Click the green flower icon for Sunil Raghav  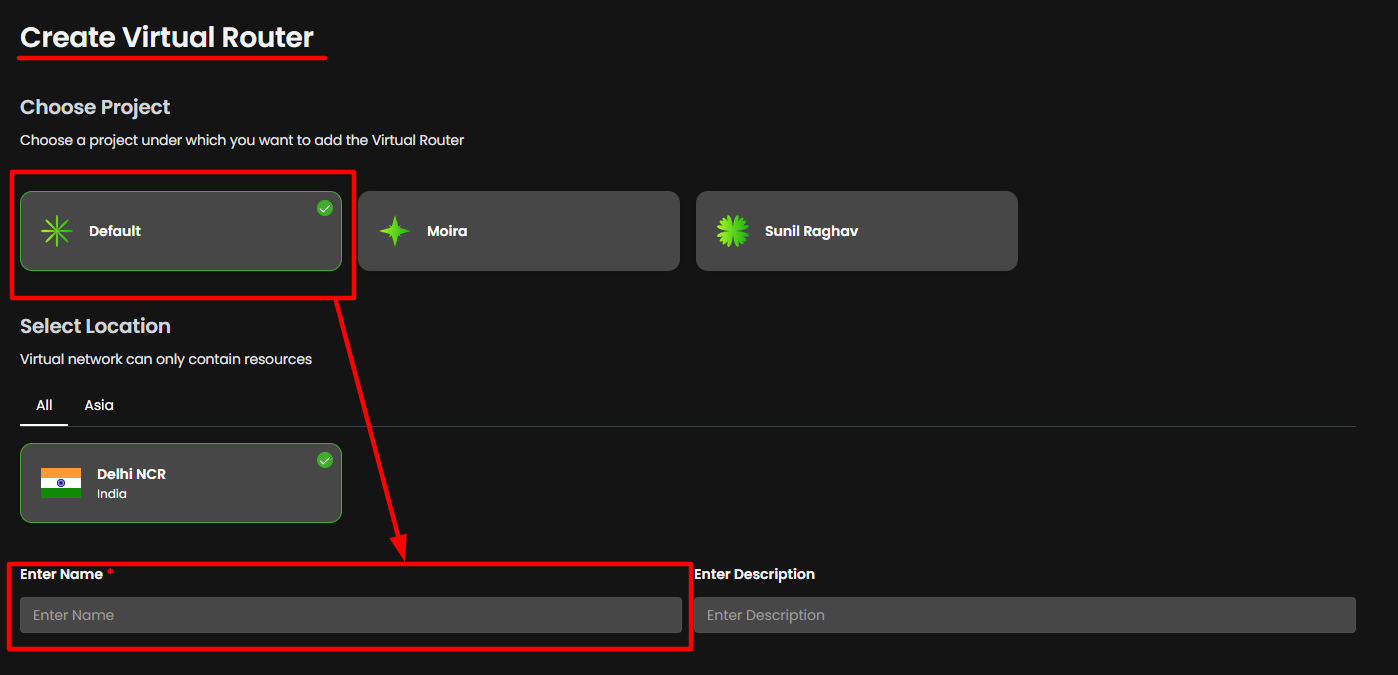click(x=732, y=231)
